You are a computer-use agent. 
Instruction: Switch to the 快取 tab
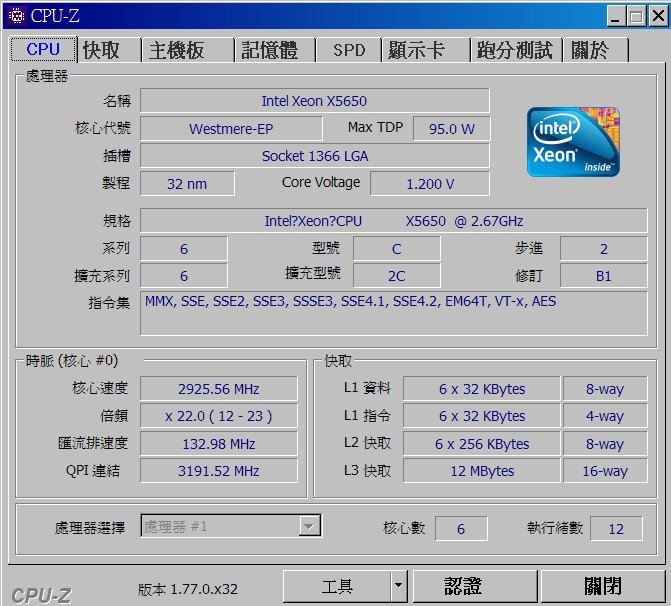click(108, 50)
